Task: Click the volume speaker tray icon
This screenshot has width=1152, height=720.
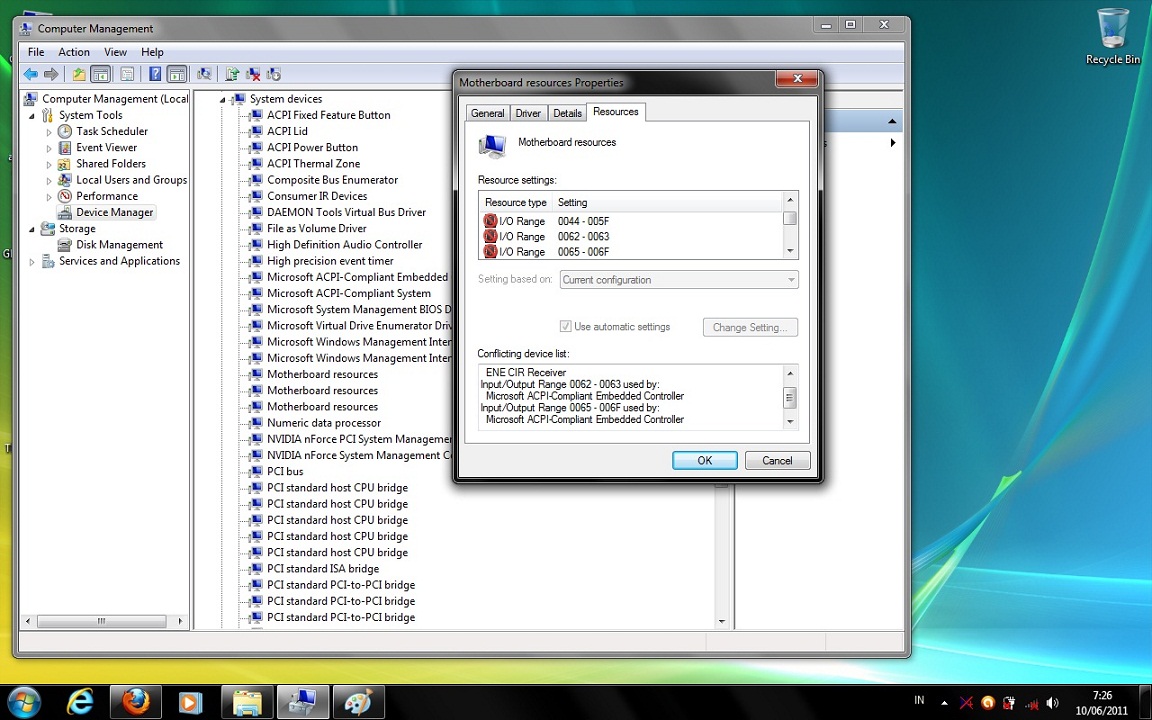Action: [x=1053, y=703]
